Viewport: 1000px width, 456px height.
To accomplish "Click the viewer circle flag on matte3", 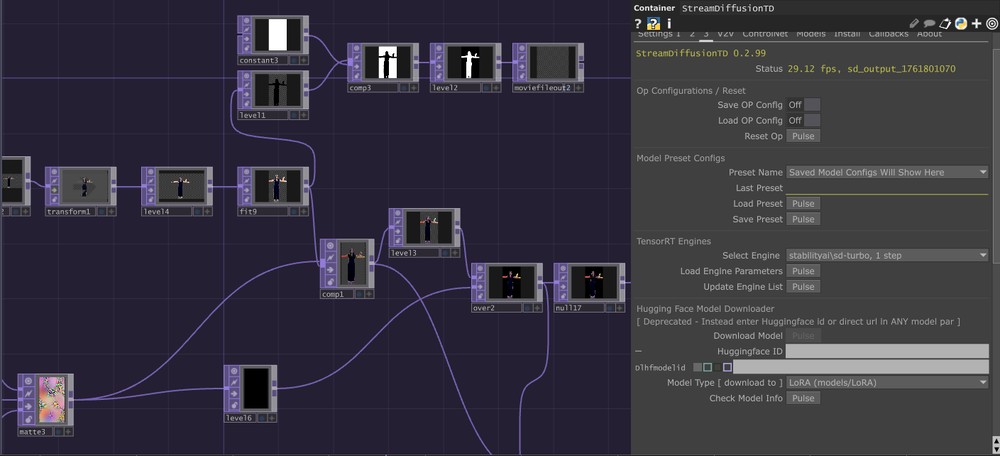I will tap(26, 380).
